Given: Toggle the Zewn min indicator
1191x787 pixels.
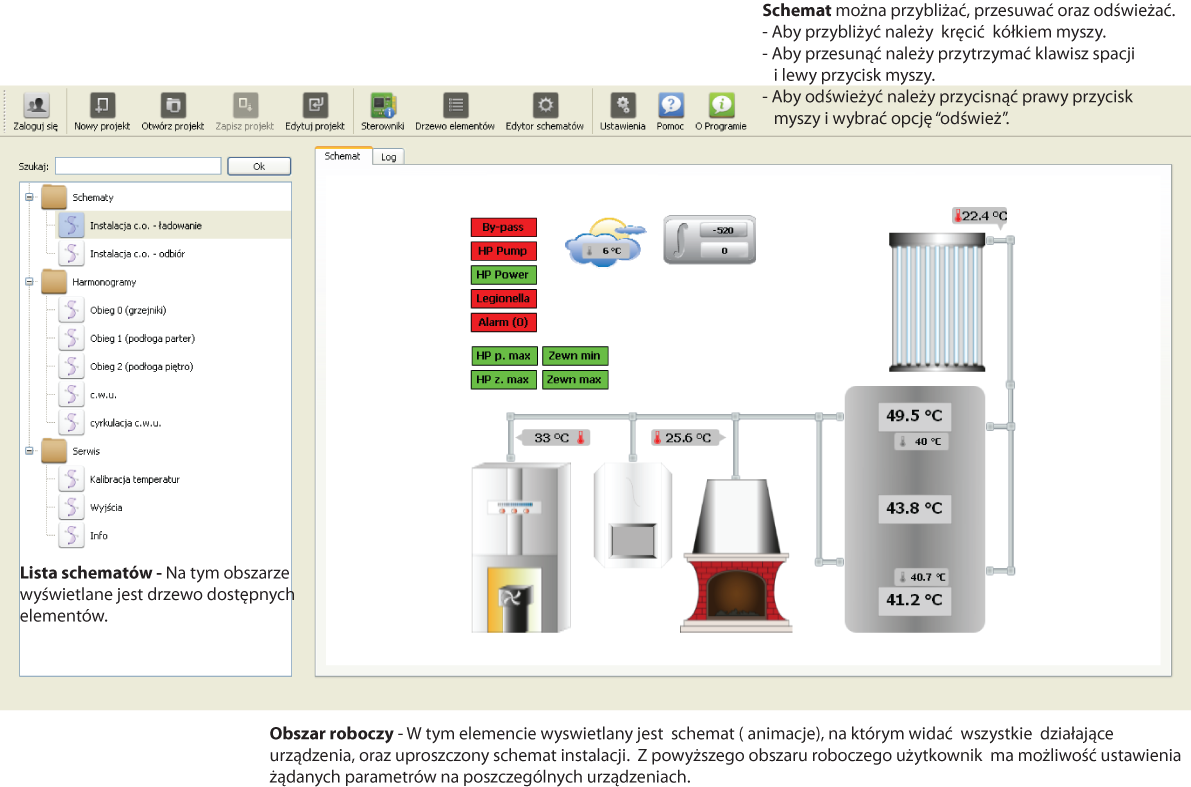Looking at the screenshot, I should click(575, 356).
